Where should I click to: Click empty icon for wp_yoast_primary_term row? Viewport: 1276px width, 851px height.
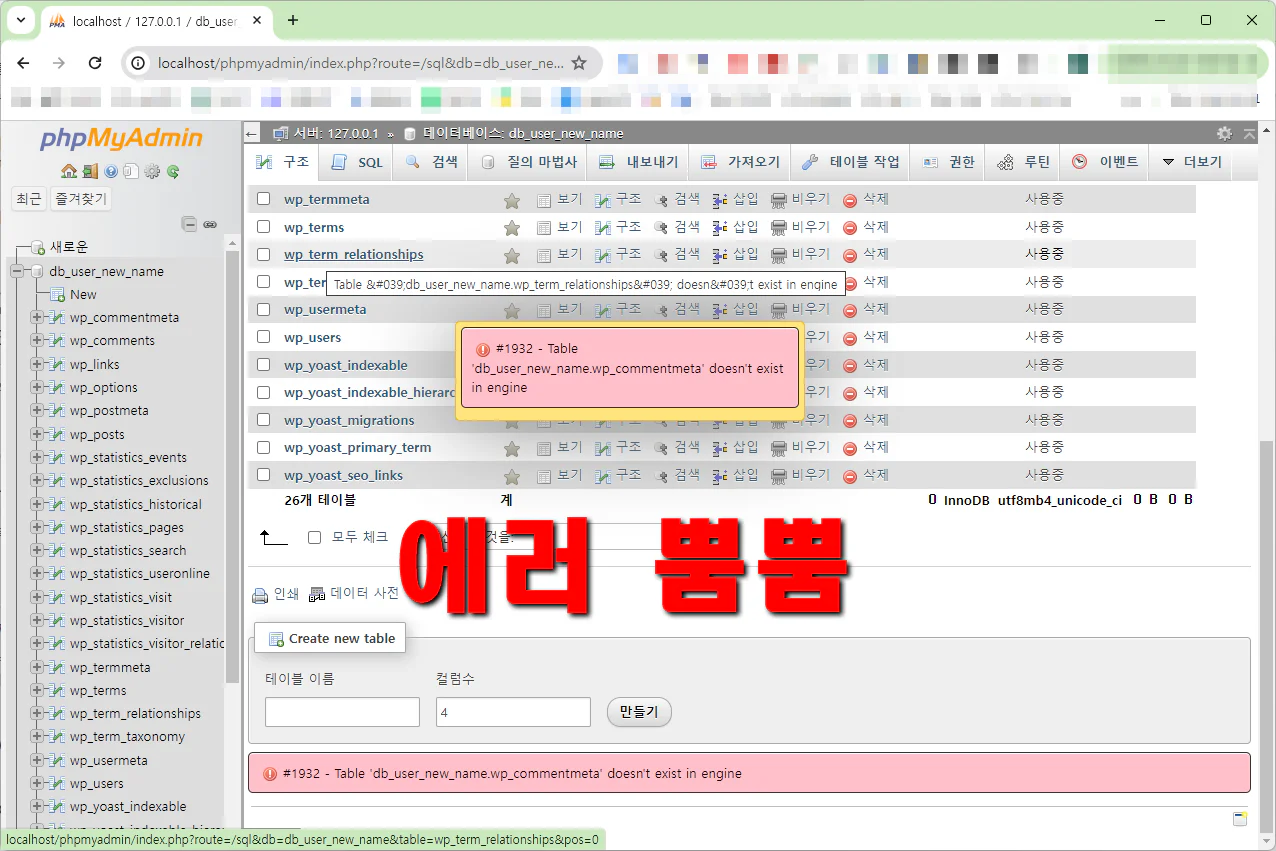pyautogui.click(x=779, y=448)
